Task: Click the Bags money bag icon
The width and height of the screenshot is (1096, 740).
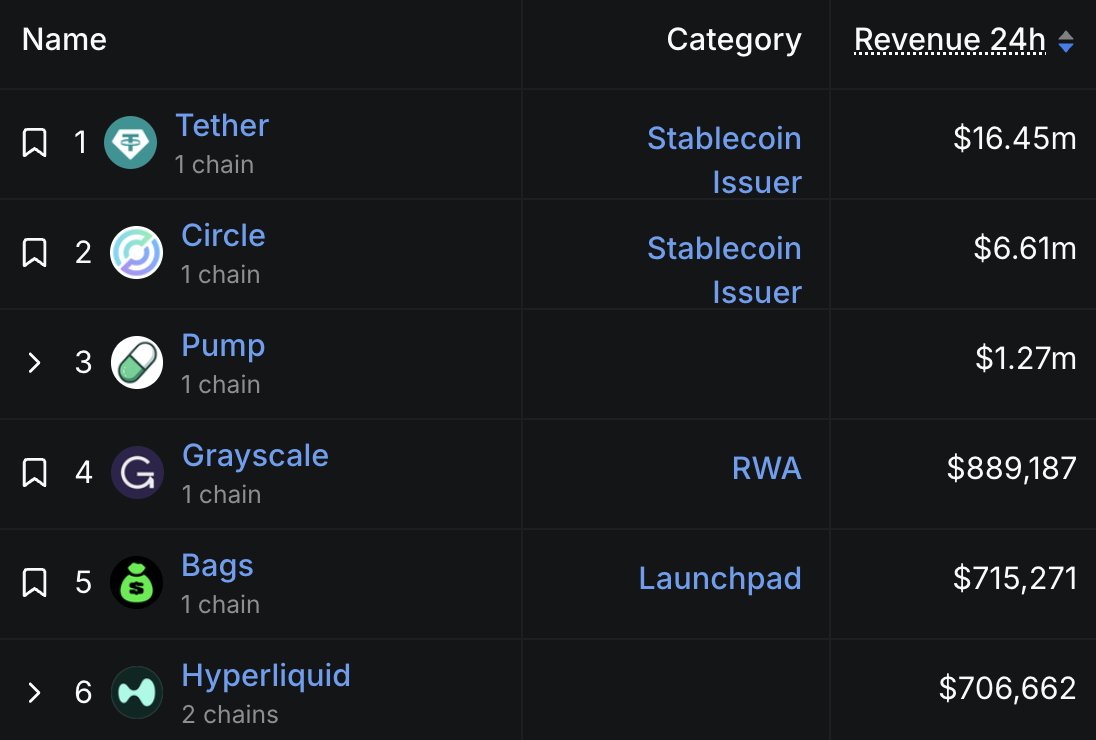Action: point(136,582)
